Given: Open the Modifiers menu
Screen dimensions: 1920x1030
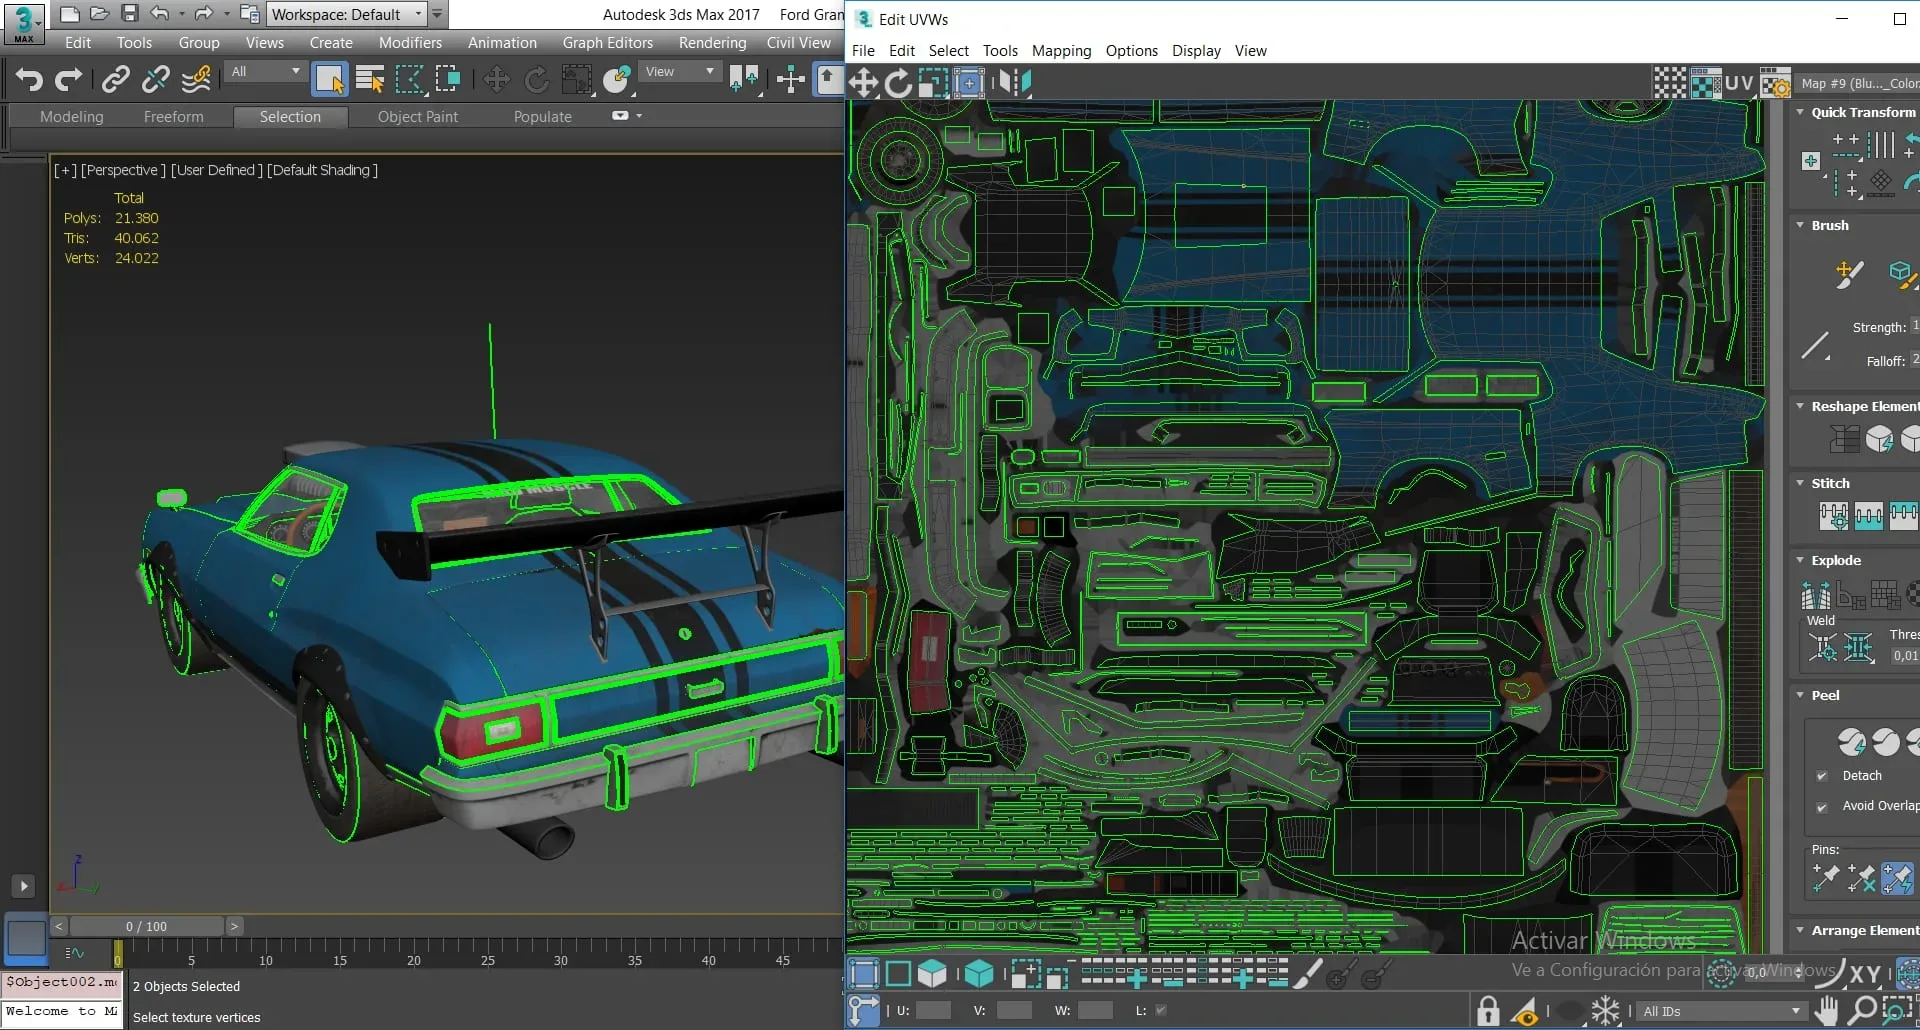Looking at the screenshot, I should point(410,42).
